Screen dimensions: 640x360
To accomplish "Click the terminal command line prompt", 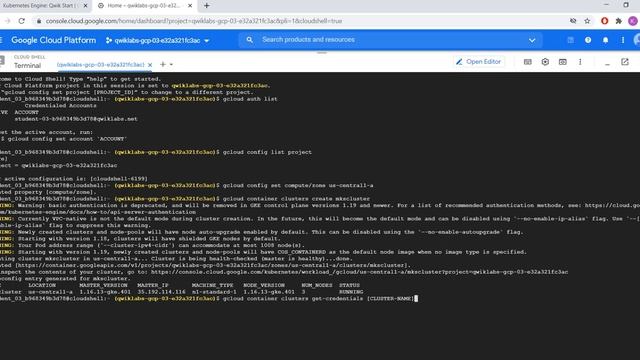I will tap(318, 298).
